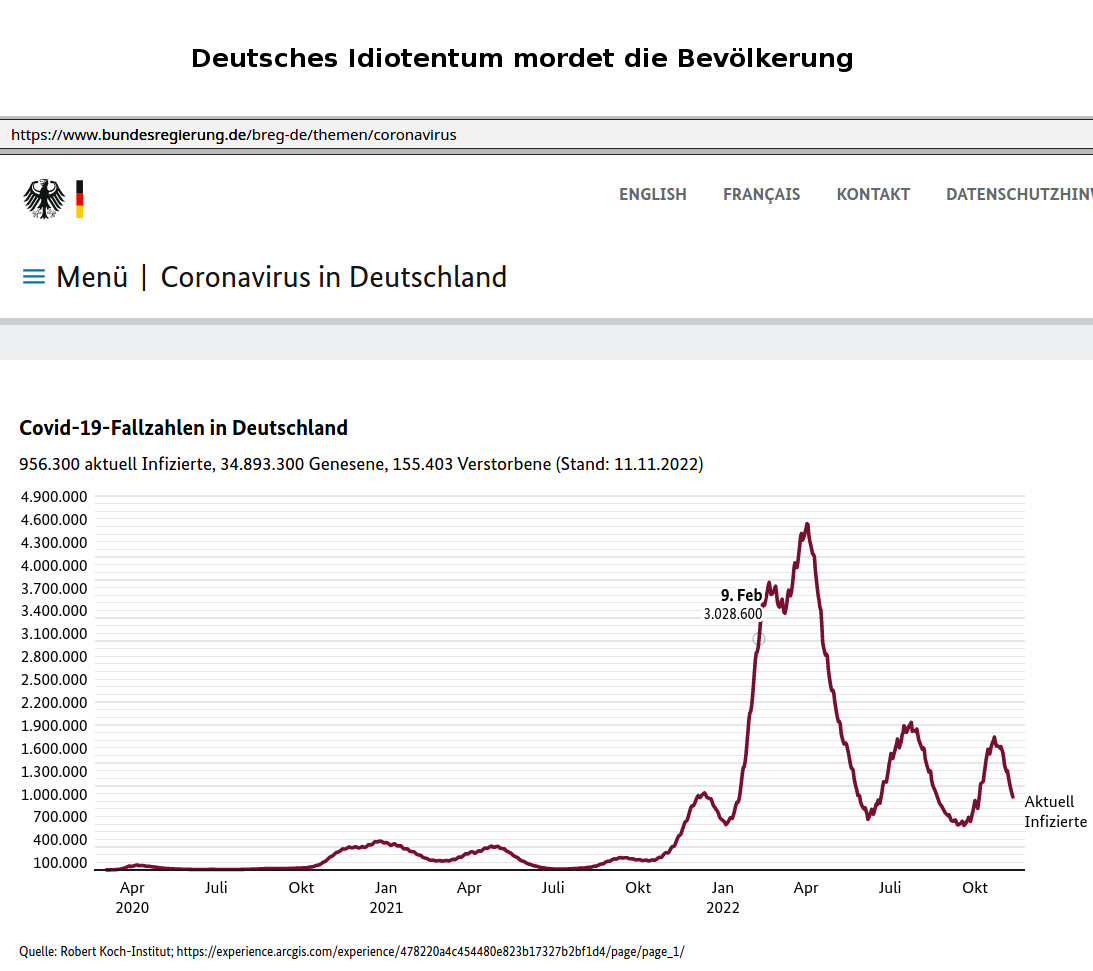Open the hamburger menu icon
Image resolution: width=1093 pixels, height=971 pixels.
[34, 277]
